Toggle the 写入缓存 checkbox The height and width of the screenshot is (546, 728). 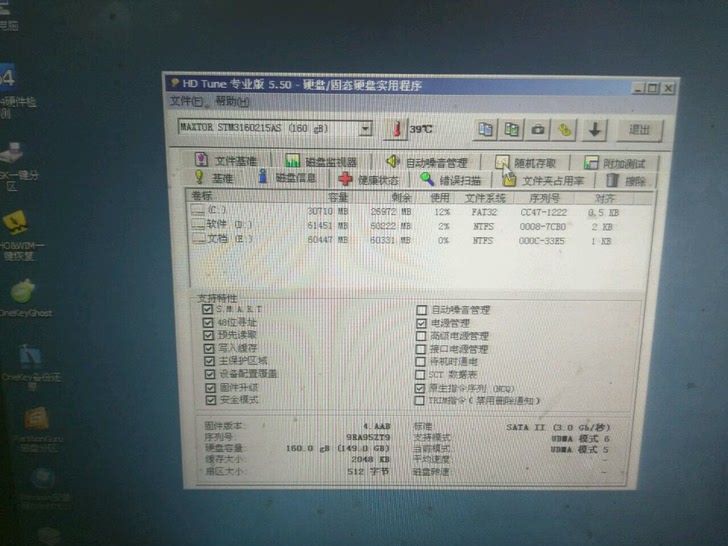point(209,348)
